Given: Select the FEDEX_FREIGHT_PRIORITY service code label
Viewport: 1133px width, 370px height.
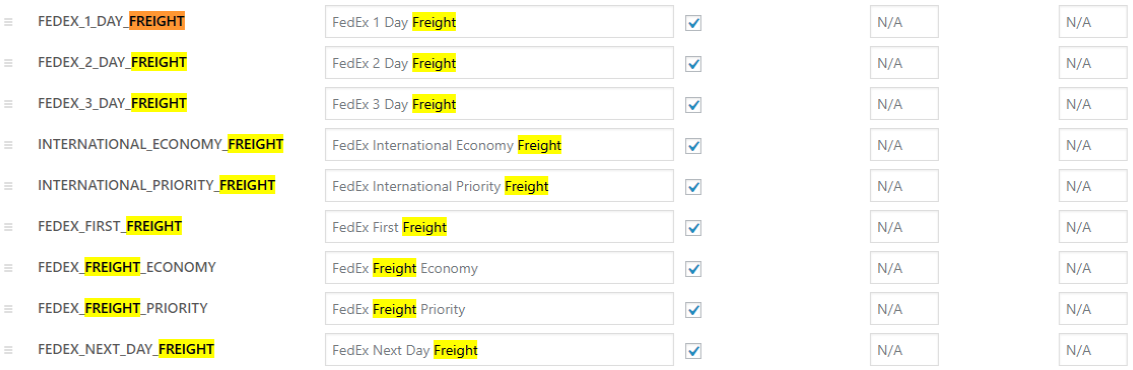Looking at the screenshot, I should (x=123, y=309).
